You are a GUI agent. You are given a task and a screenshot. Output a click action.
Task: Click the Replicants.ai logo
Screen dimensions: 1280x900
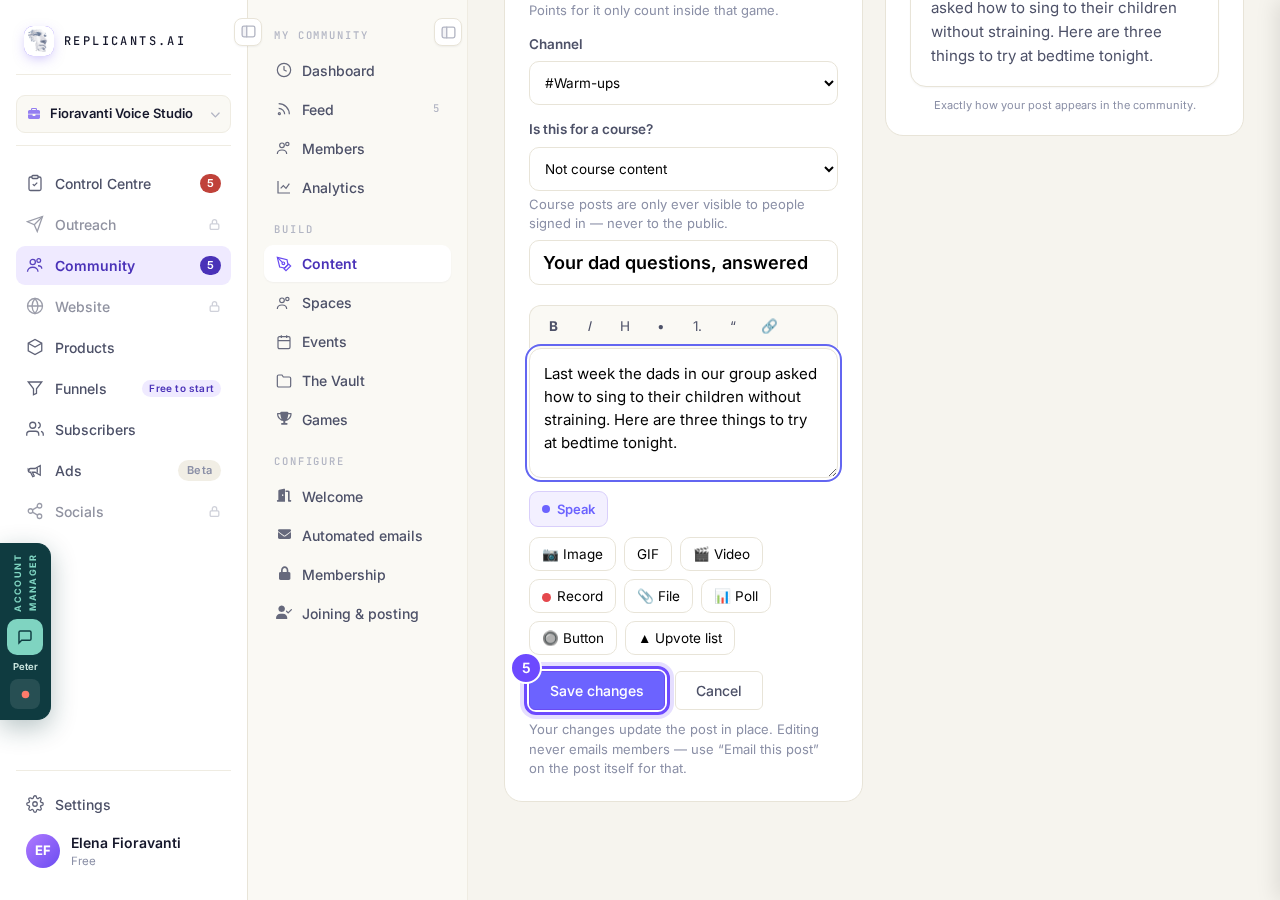[x=39, y=41]
